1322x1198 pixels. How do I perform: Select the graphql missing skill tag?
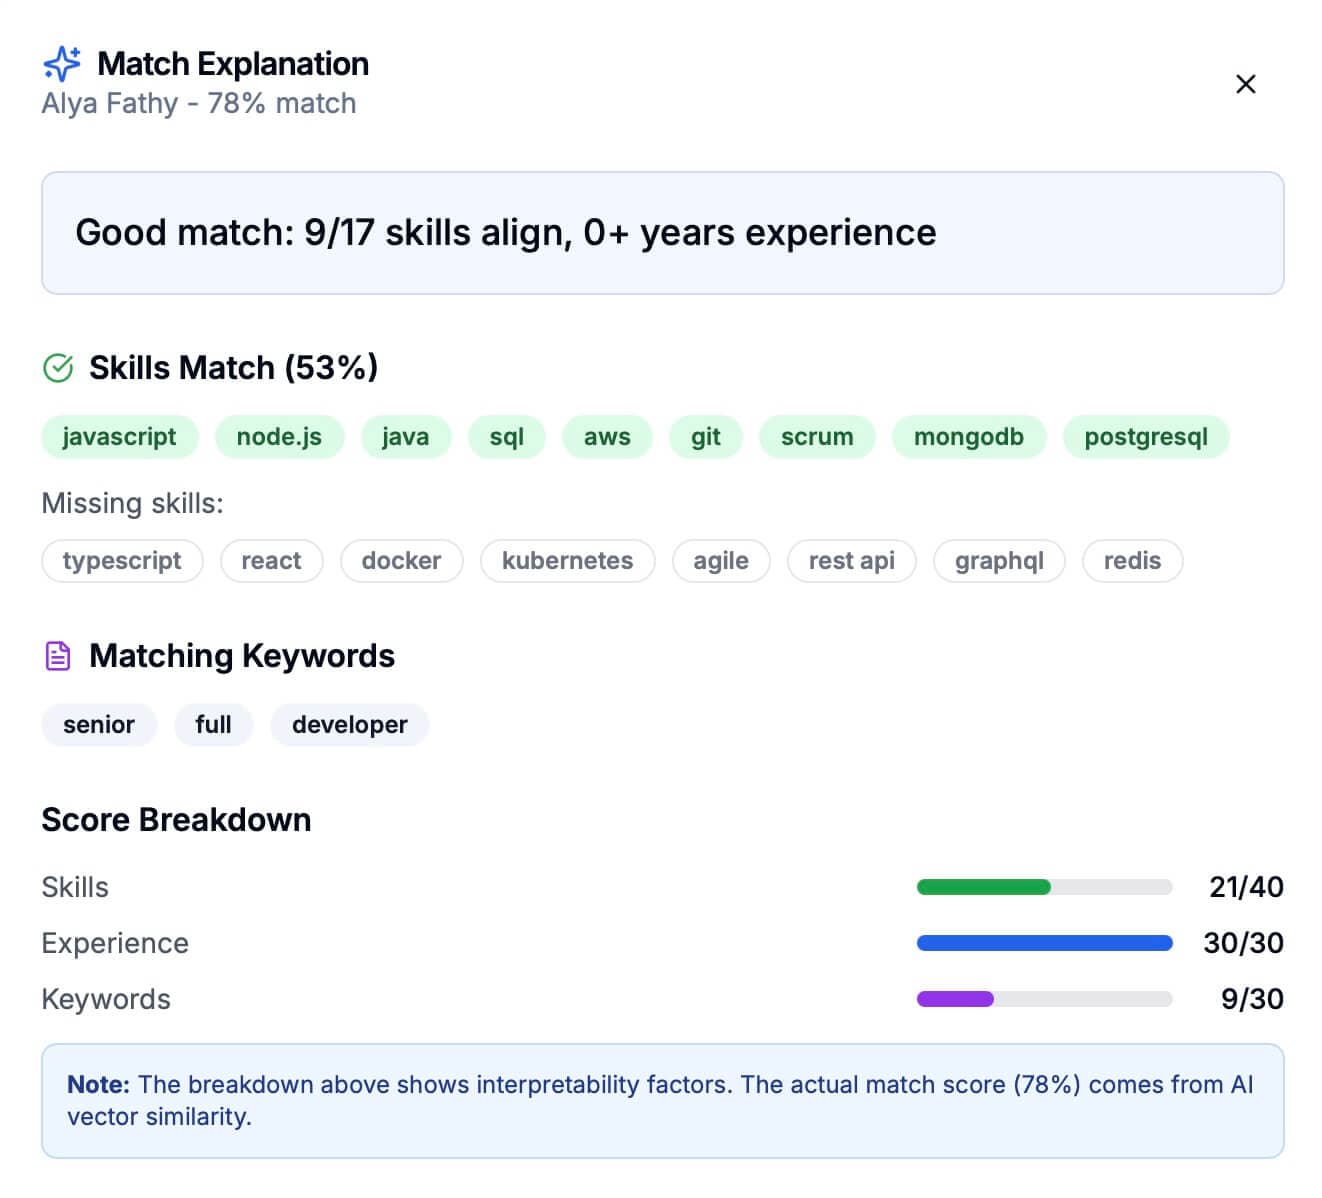998,561
